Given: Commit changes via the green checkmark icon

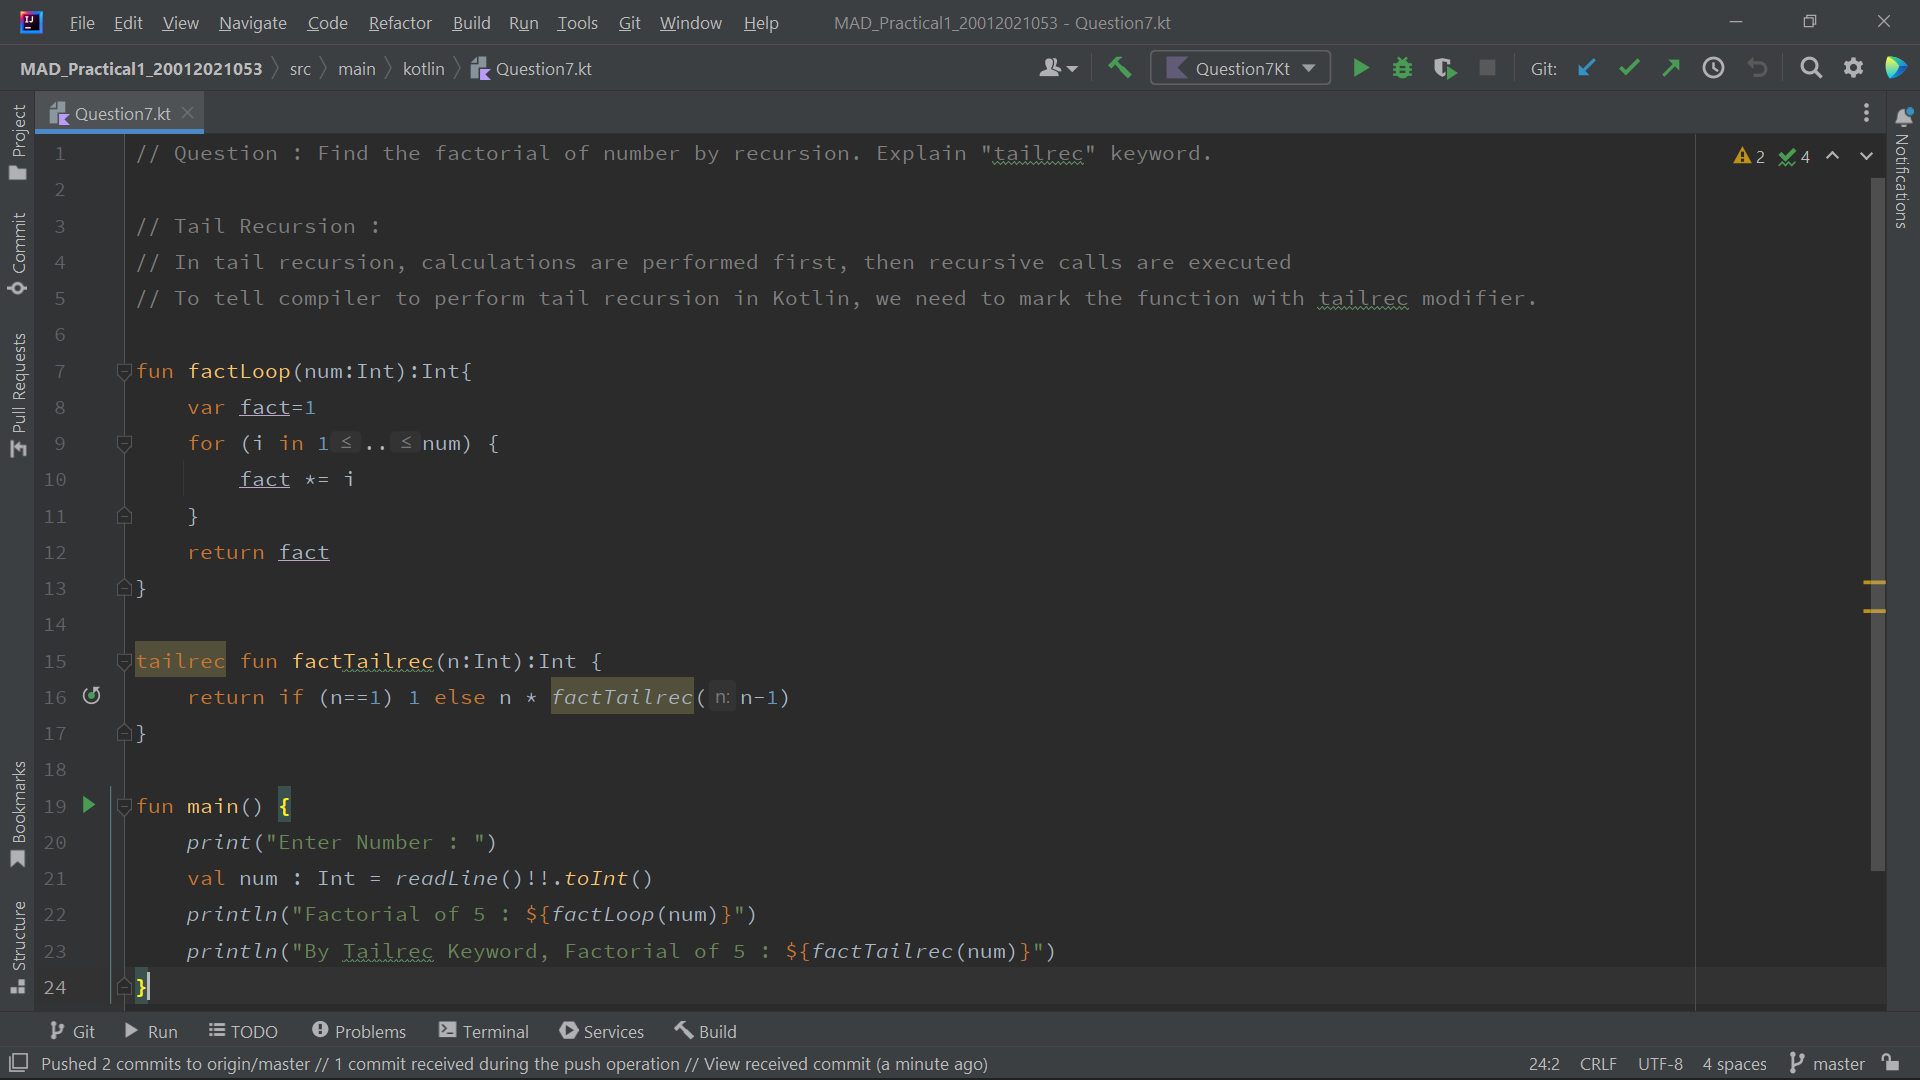Looking at the screenshot, I should 1629,67.
